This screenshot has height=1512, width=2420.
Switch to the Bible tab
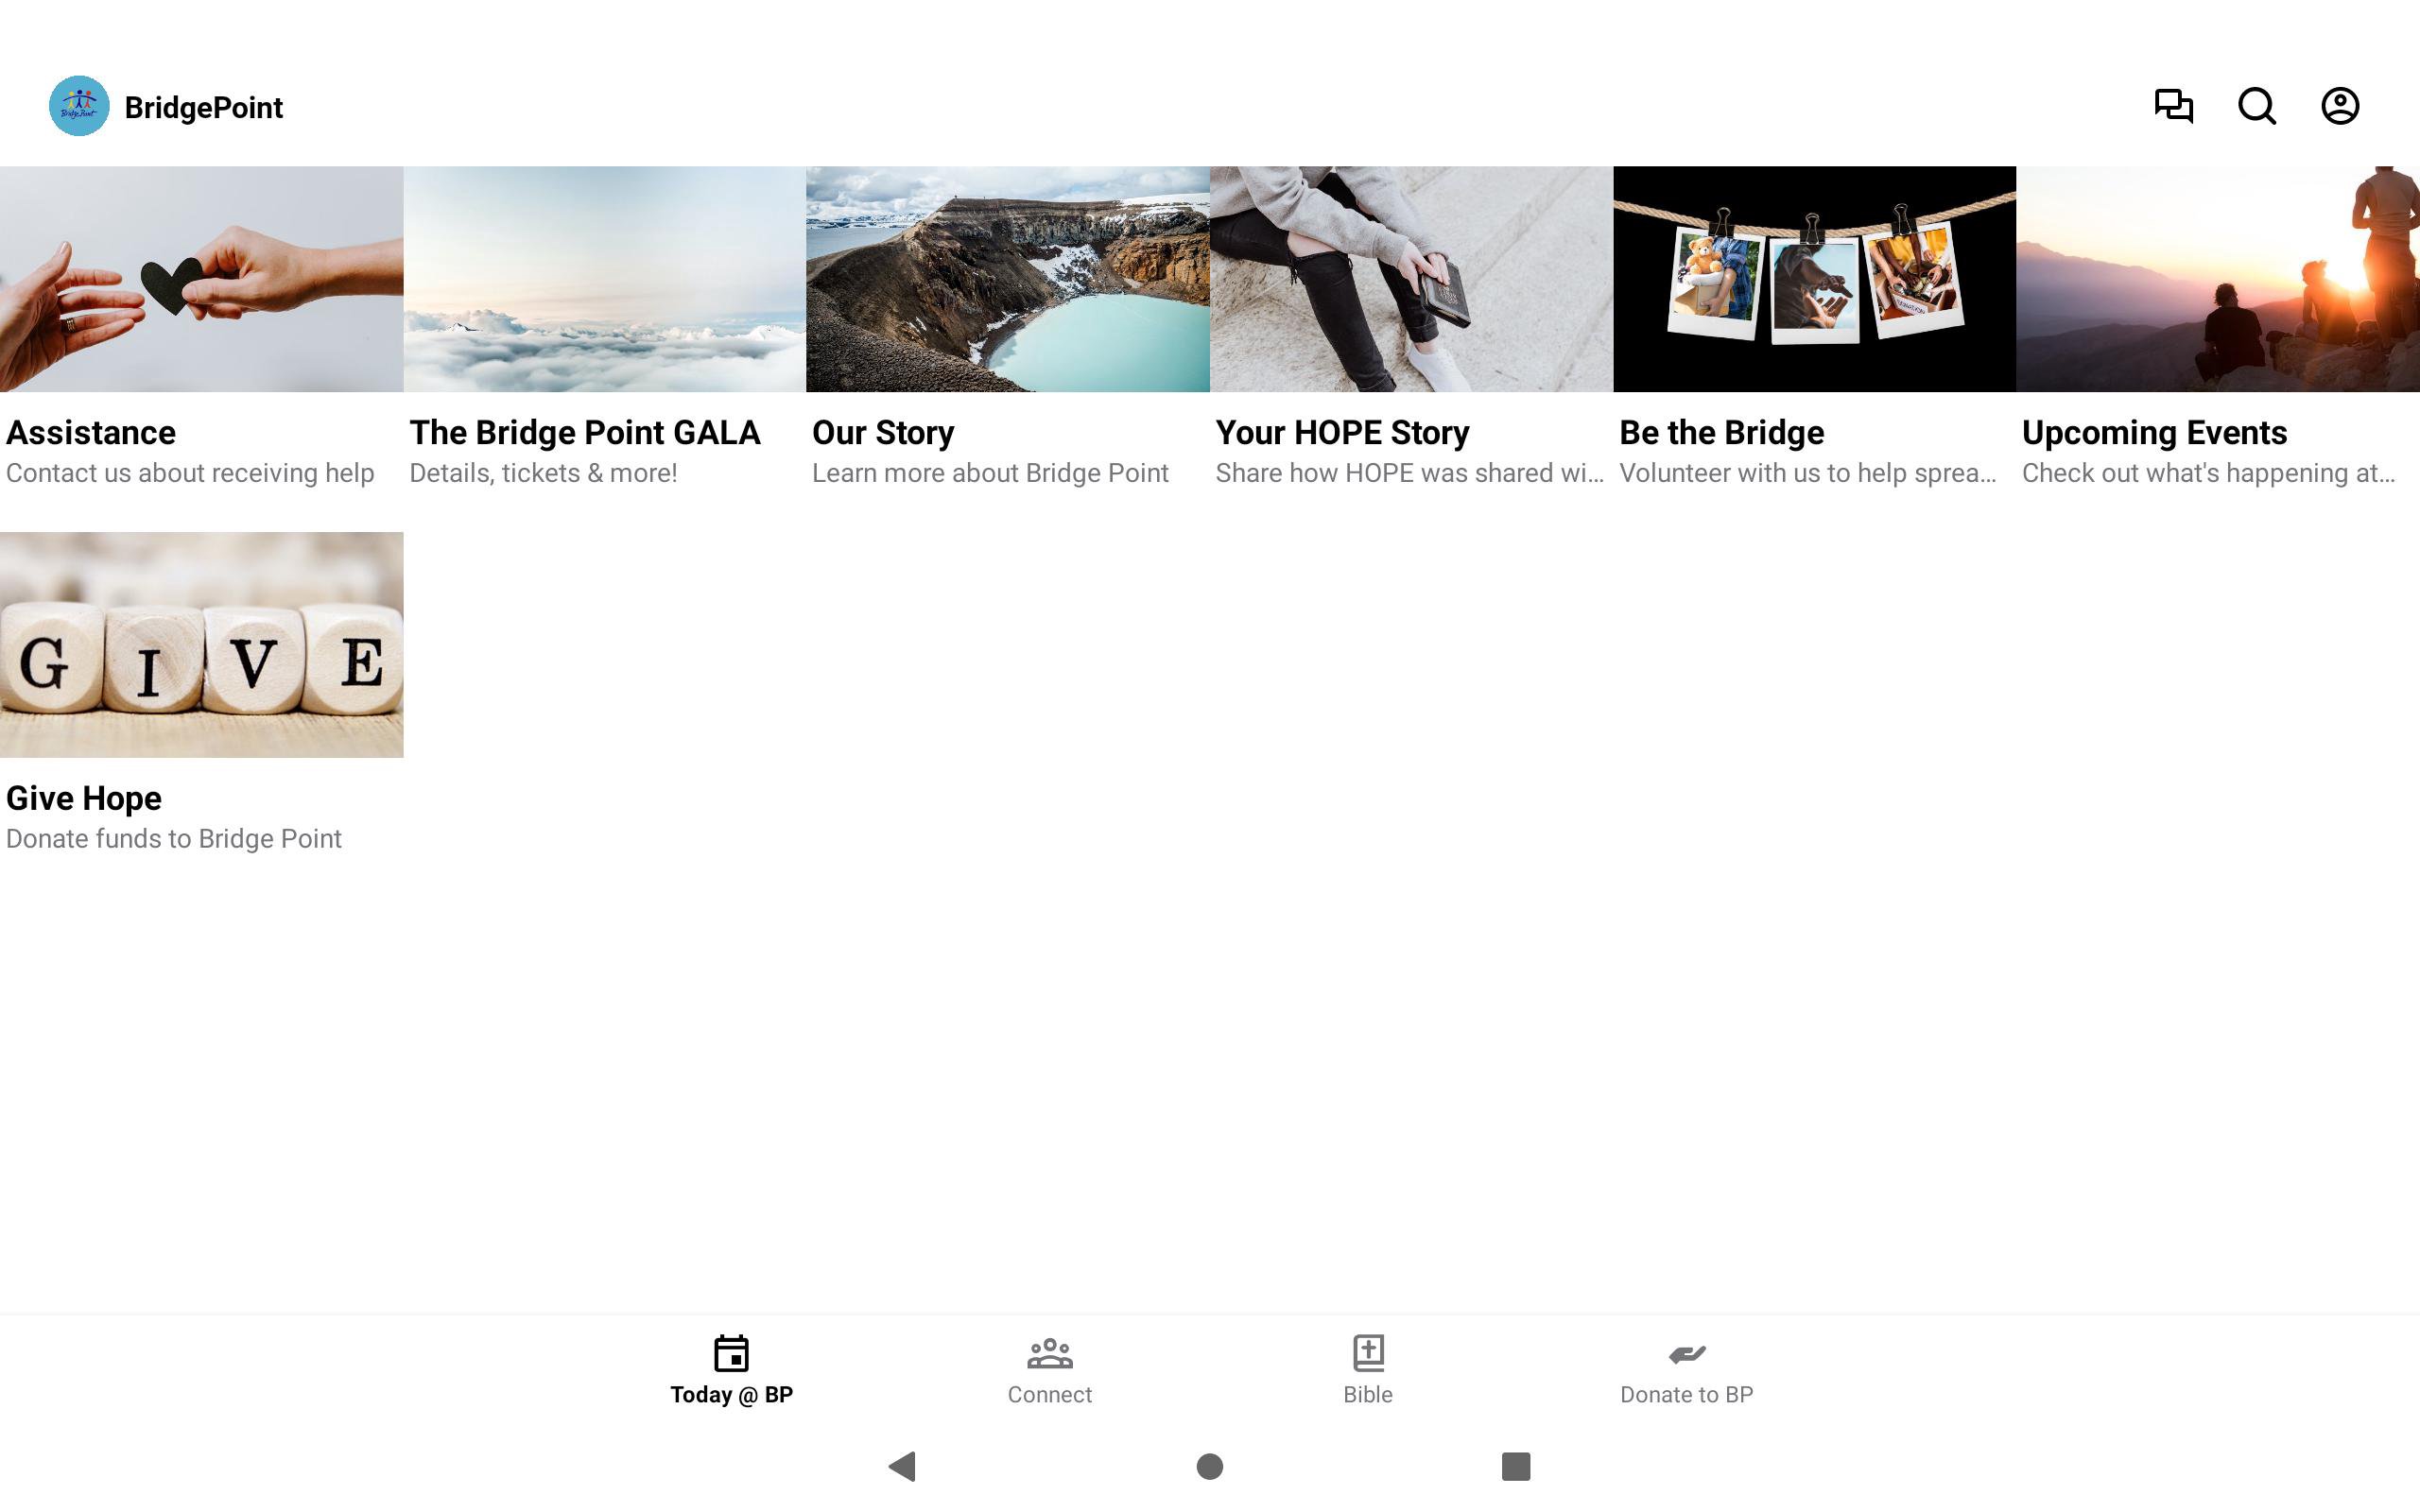(x=1367, y=1370)
